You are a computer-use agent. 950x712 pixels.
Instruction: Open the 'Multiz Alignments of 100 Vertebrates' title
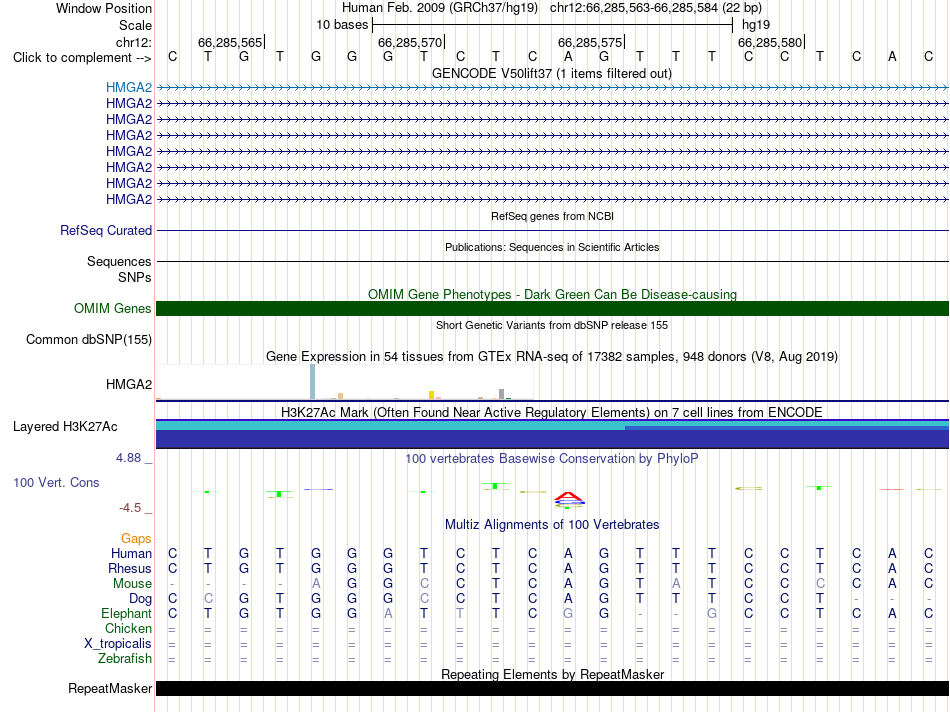click(x=552, y=525)
